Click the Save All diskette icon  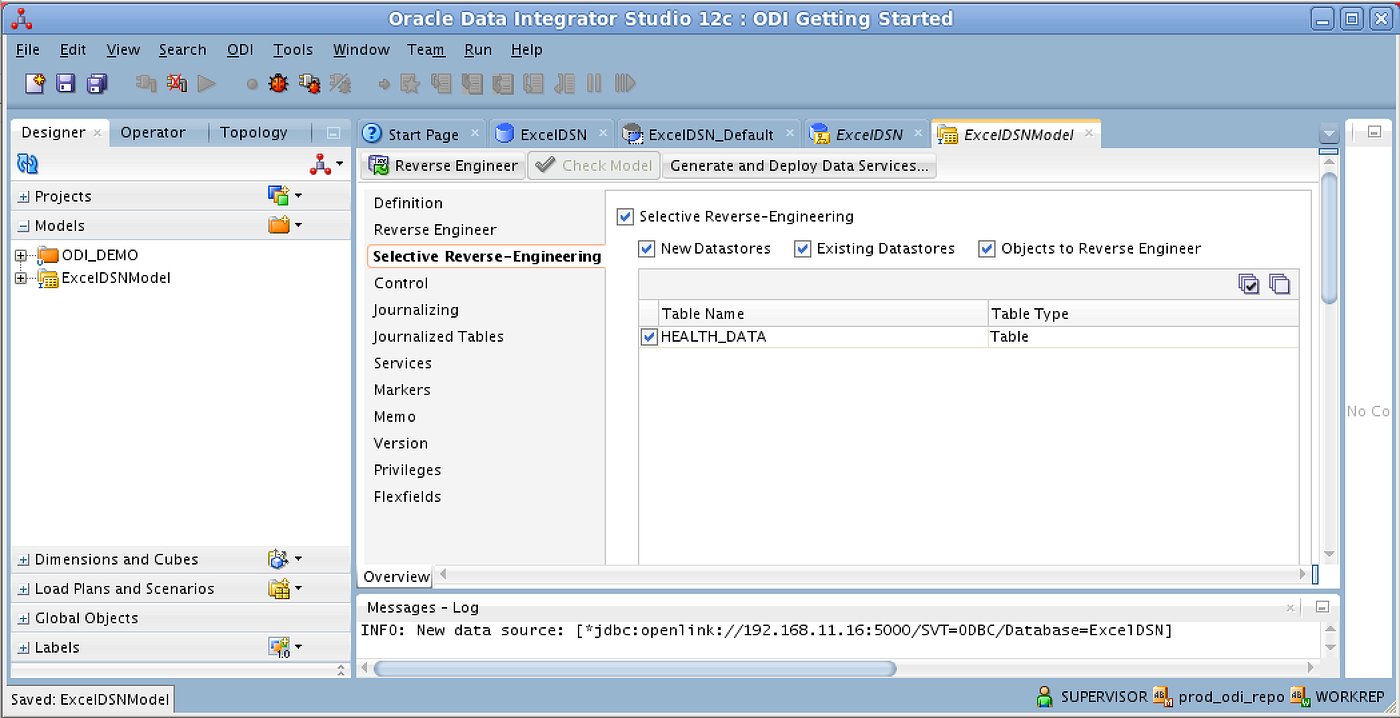[97, 83]
